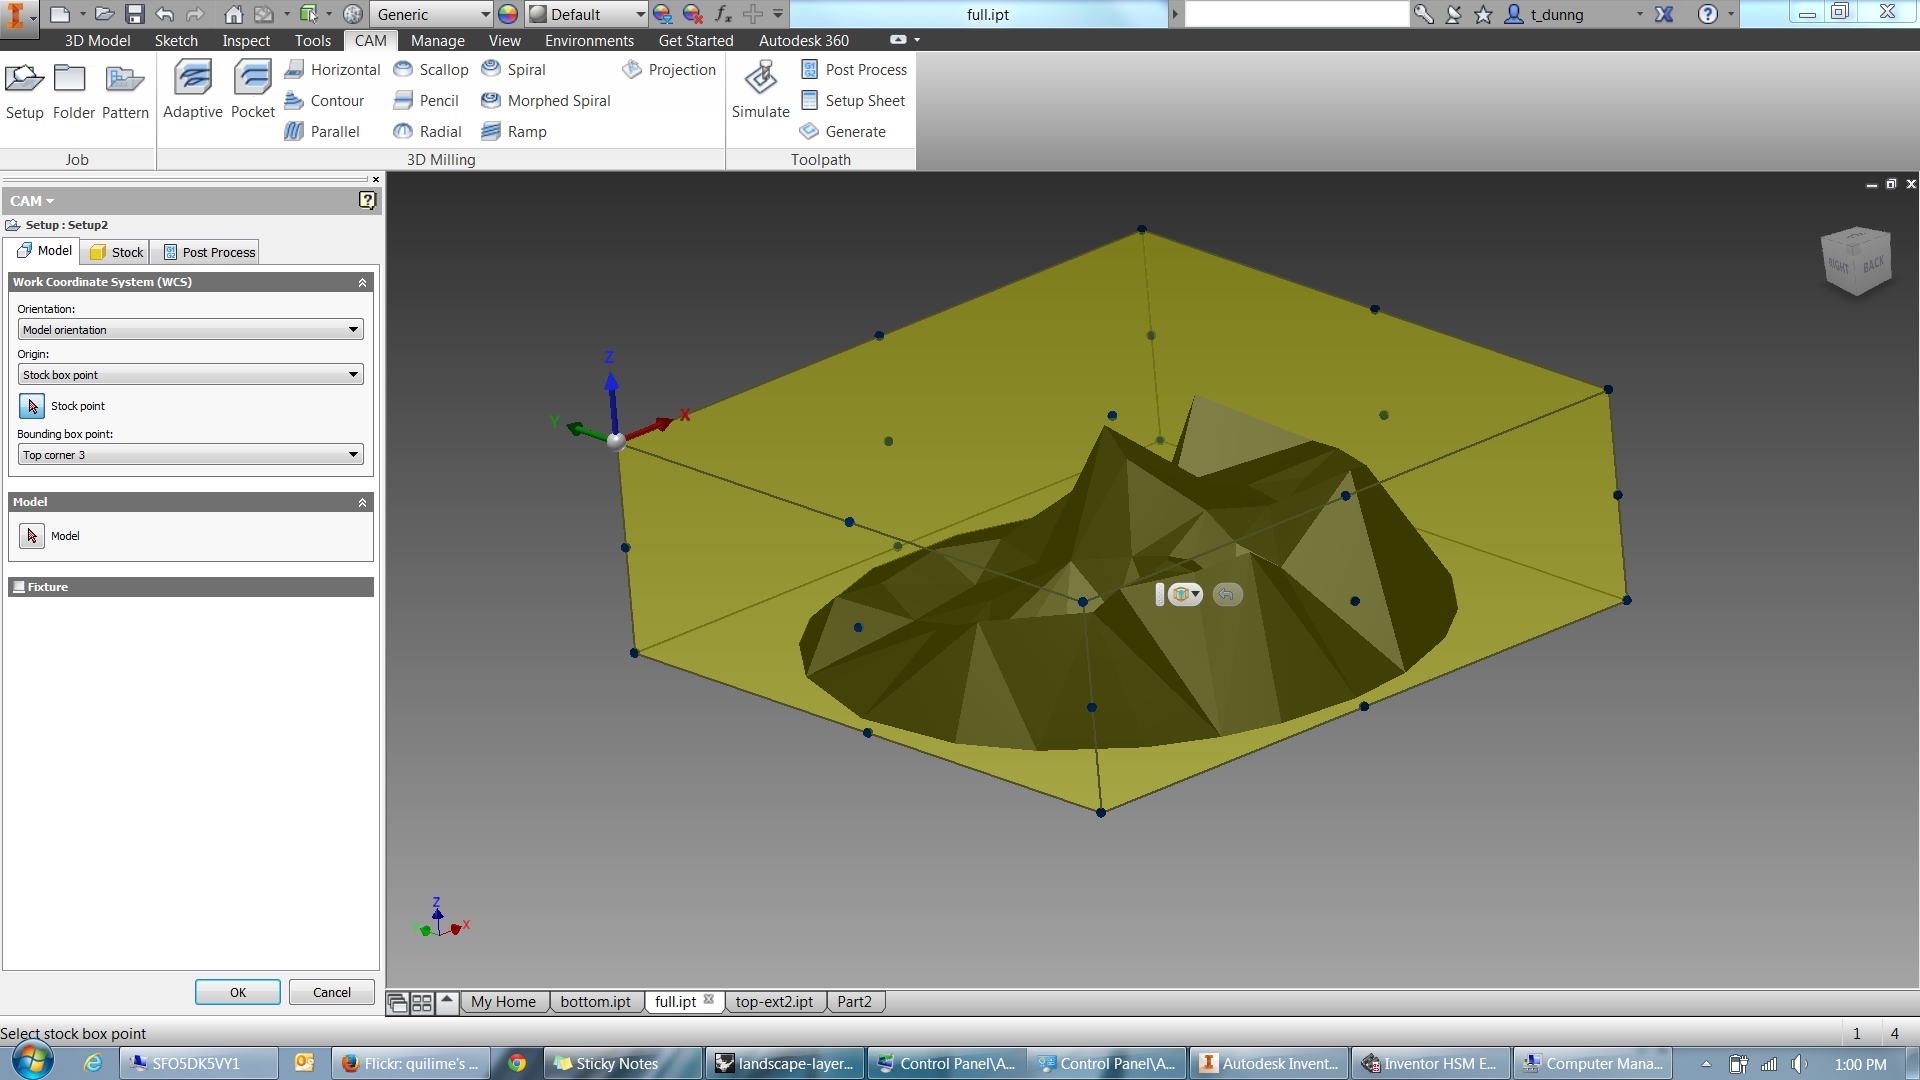The width and height of the screenshot is (1920, 1080).
Task: Open the Pattern tool
Action: pos(125,90)
